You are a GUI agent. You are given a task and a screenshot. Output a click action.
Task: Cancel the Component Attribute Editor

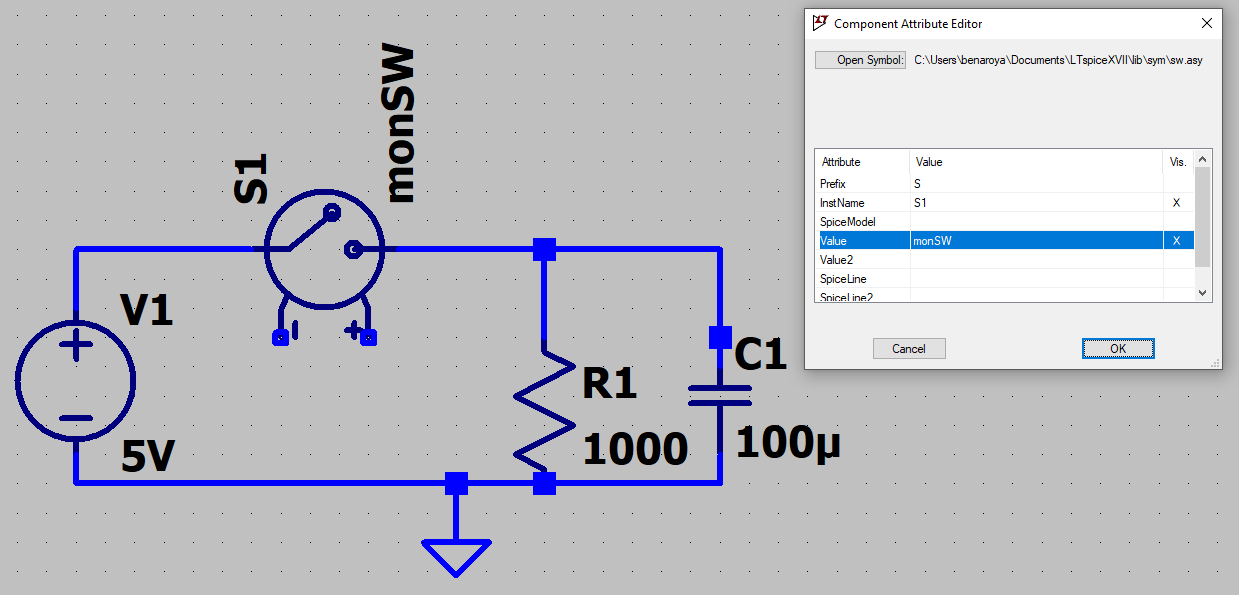(x=909, y=349)
